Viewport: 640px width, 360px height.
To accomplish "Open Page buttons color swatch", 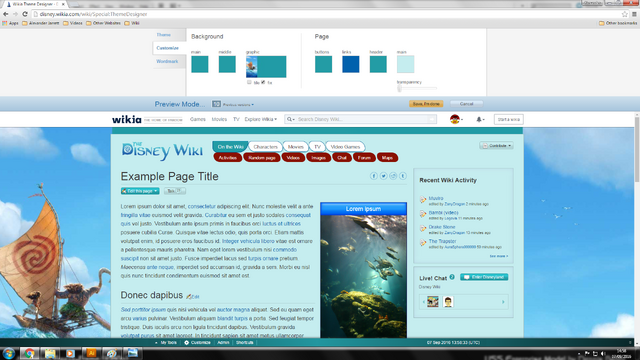I will pyautogui.click(x=323, y=64).
